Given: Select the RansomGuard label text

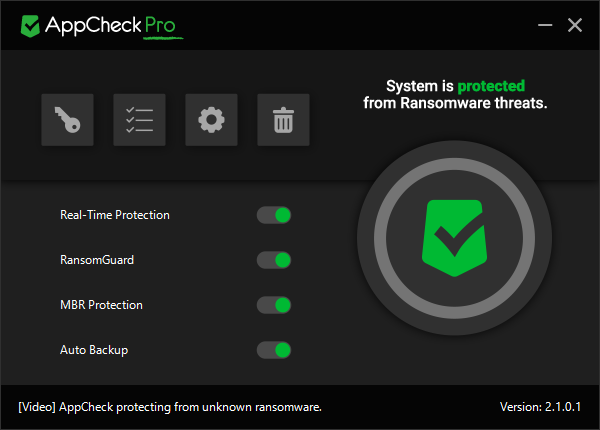Looking at the screenshot, I should [x=97, y=260].
